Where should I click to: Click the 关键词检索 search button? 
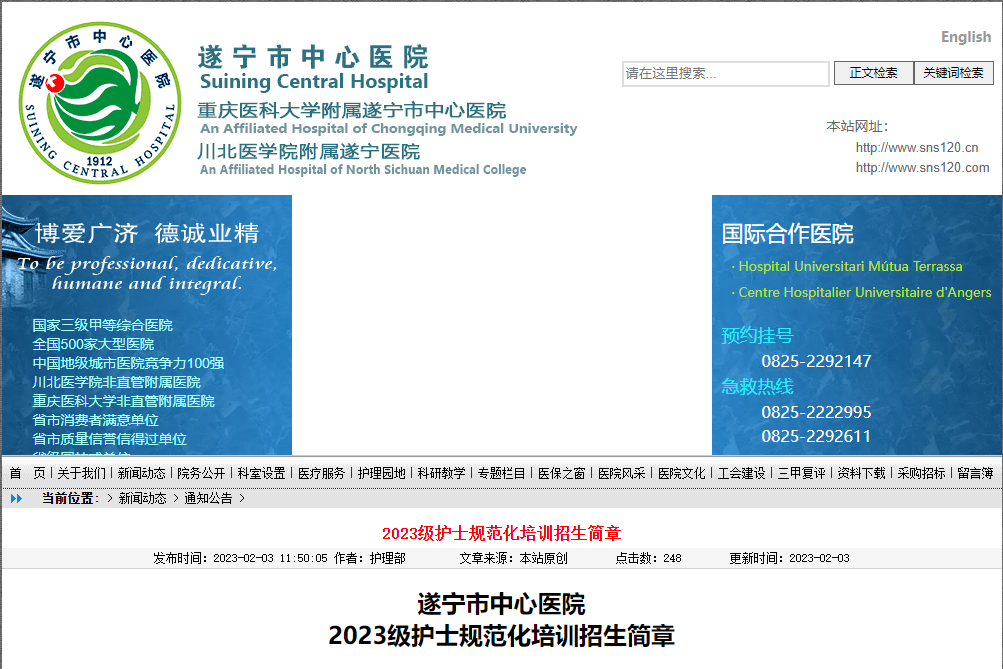point(953,73)
